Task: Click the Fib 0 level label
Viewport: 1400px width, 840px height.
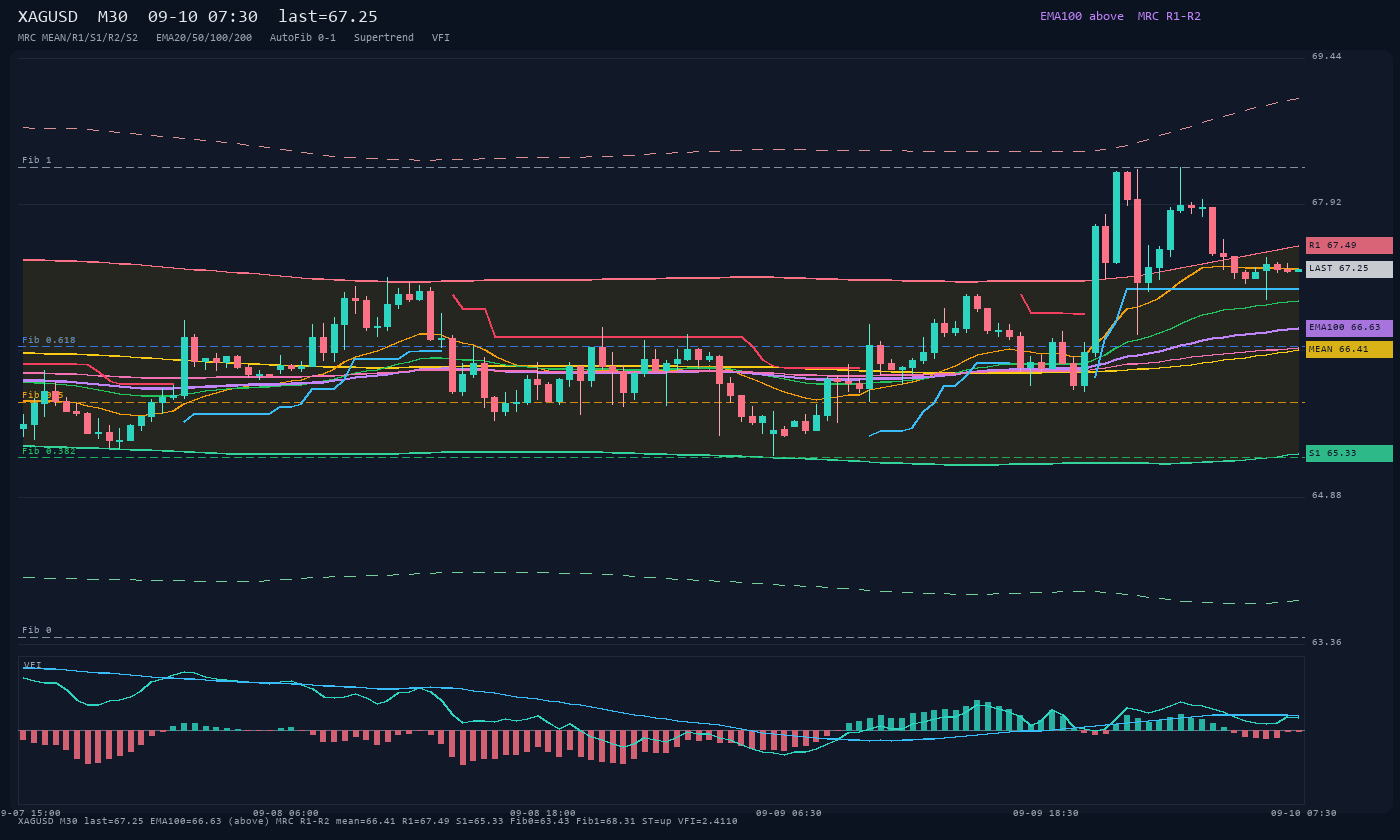Action: click(37, 630)
